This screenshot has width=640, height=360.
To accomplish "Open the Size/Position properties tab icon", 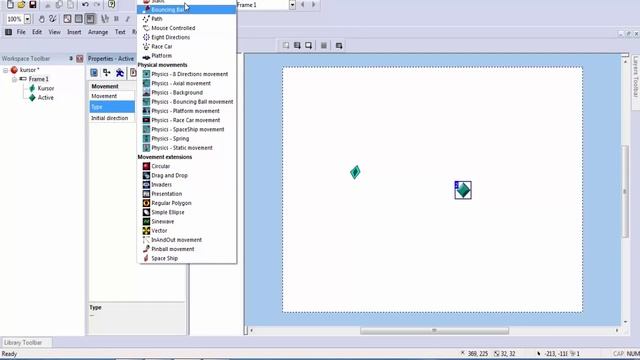I will [107, 73].
